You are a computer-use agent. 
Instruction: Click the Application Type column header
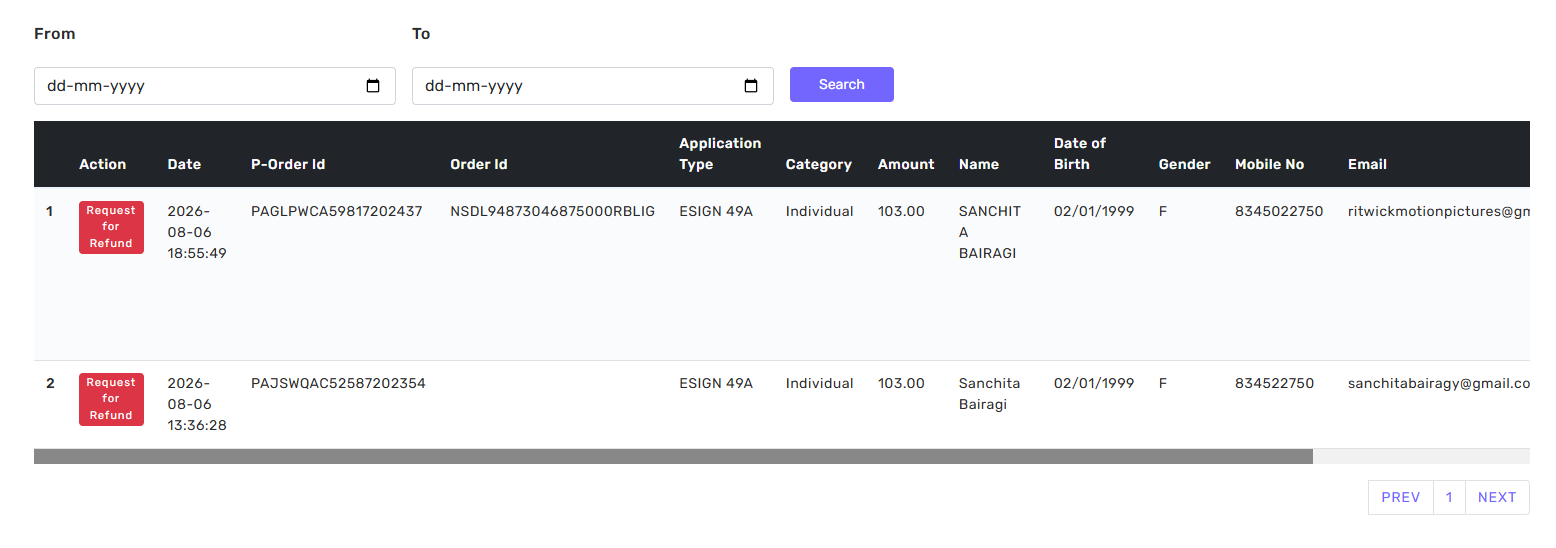(720, 154)
